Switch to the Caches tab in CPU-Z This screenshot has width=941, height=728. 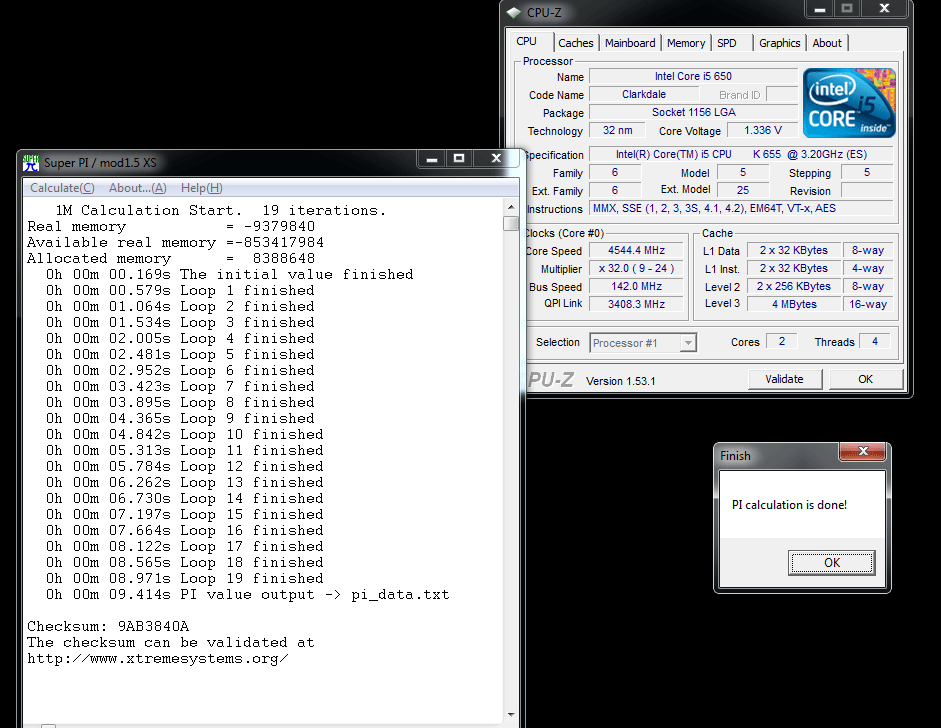pos(576,43)
